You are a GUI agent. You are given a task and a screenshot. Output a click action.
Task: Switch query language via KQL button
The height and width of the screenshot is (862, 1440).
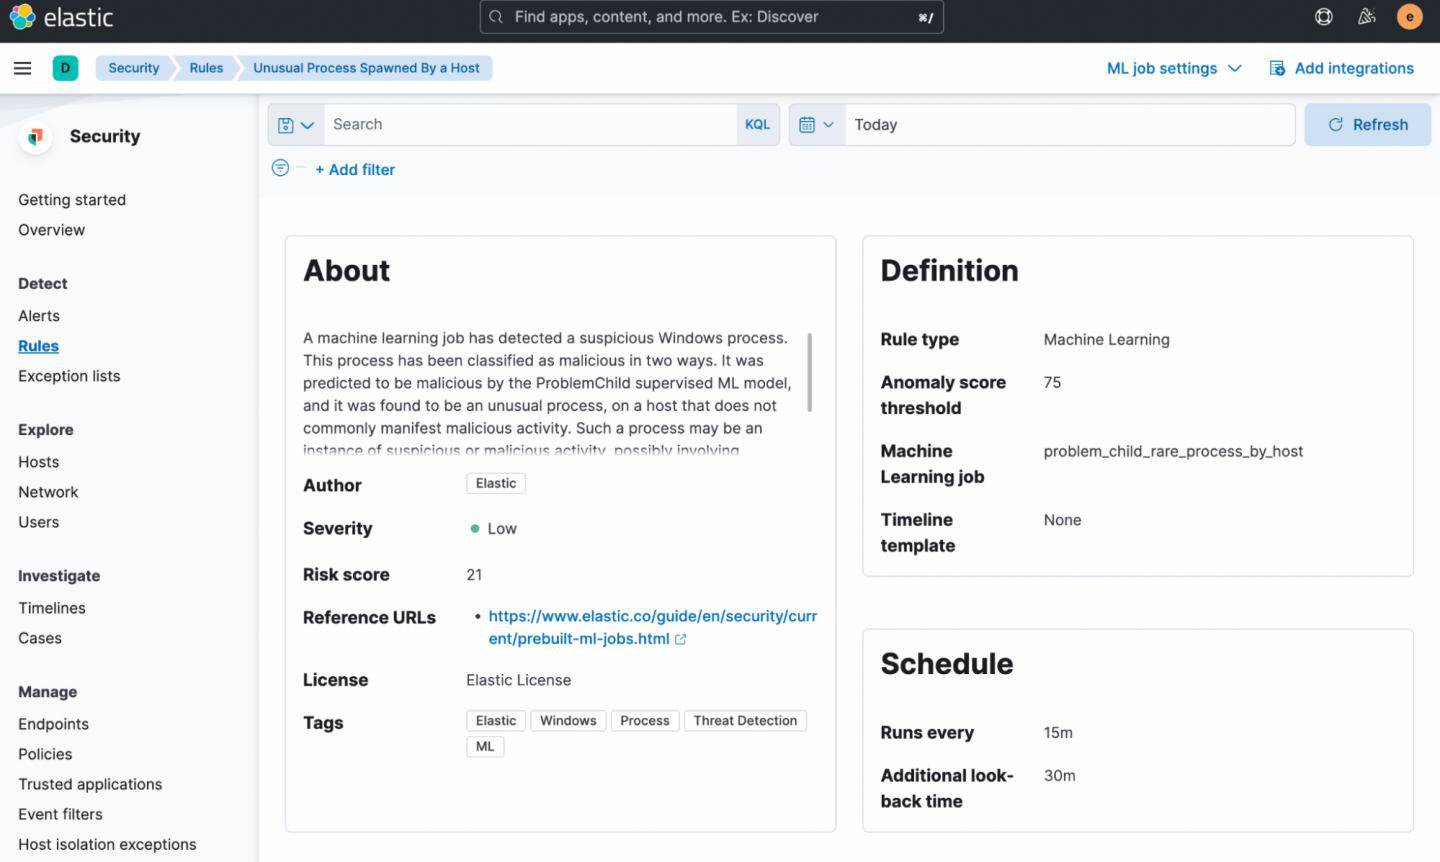pos(757,125)
